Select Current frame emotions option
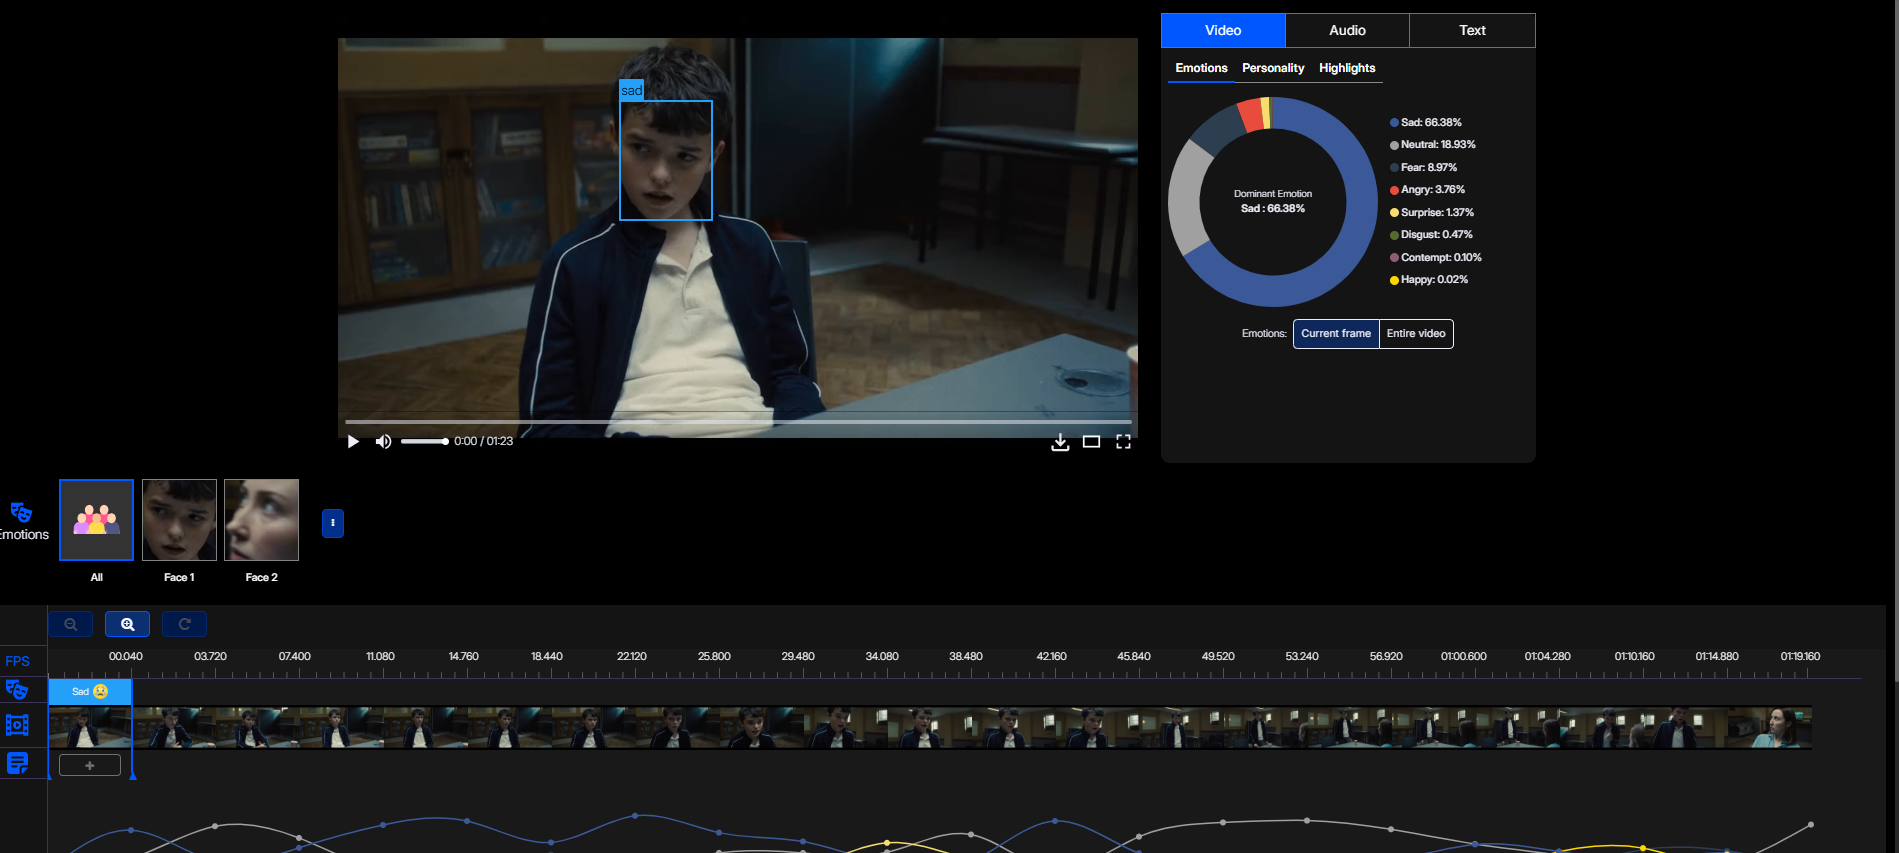The width and height of the screenshot is (1899, 853). point(1335,334)
